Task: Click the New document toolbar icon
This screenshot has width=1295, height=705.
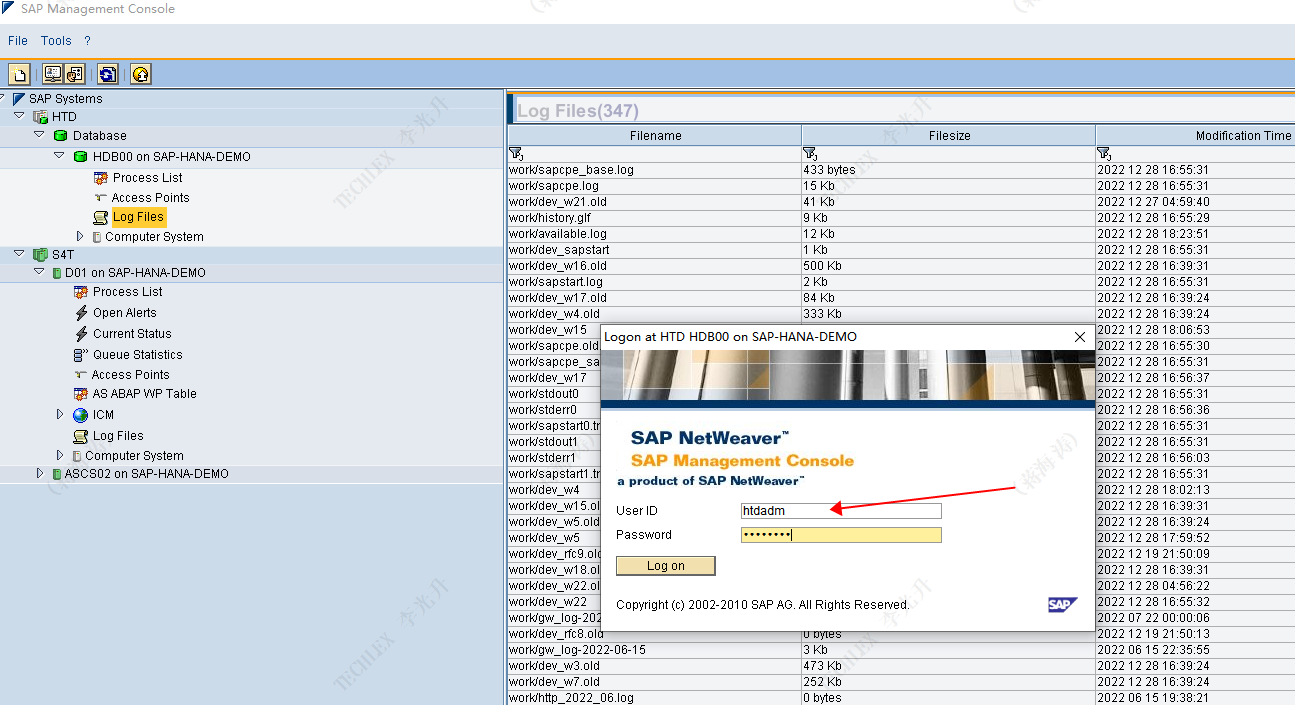Action: [x=19, y=74]
